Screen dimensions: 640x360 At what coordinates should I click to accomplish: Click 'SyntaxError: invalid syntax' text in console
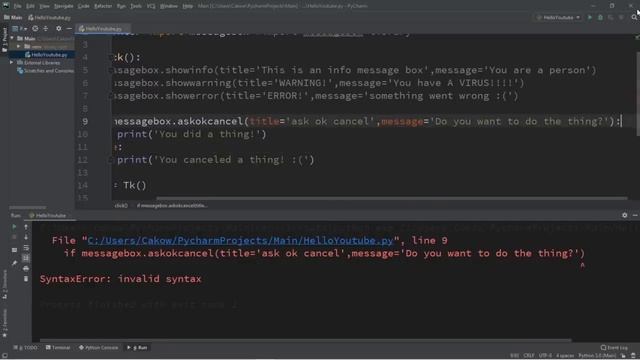click(x=120, y=279)
